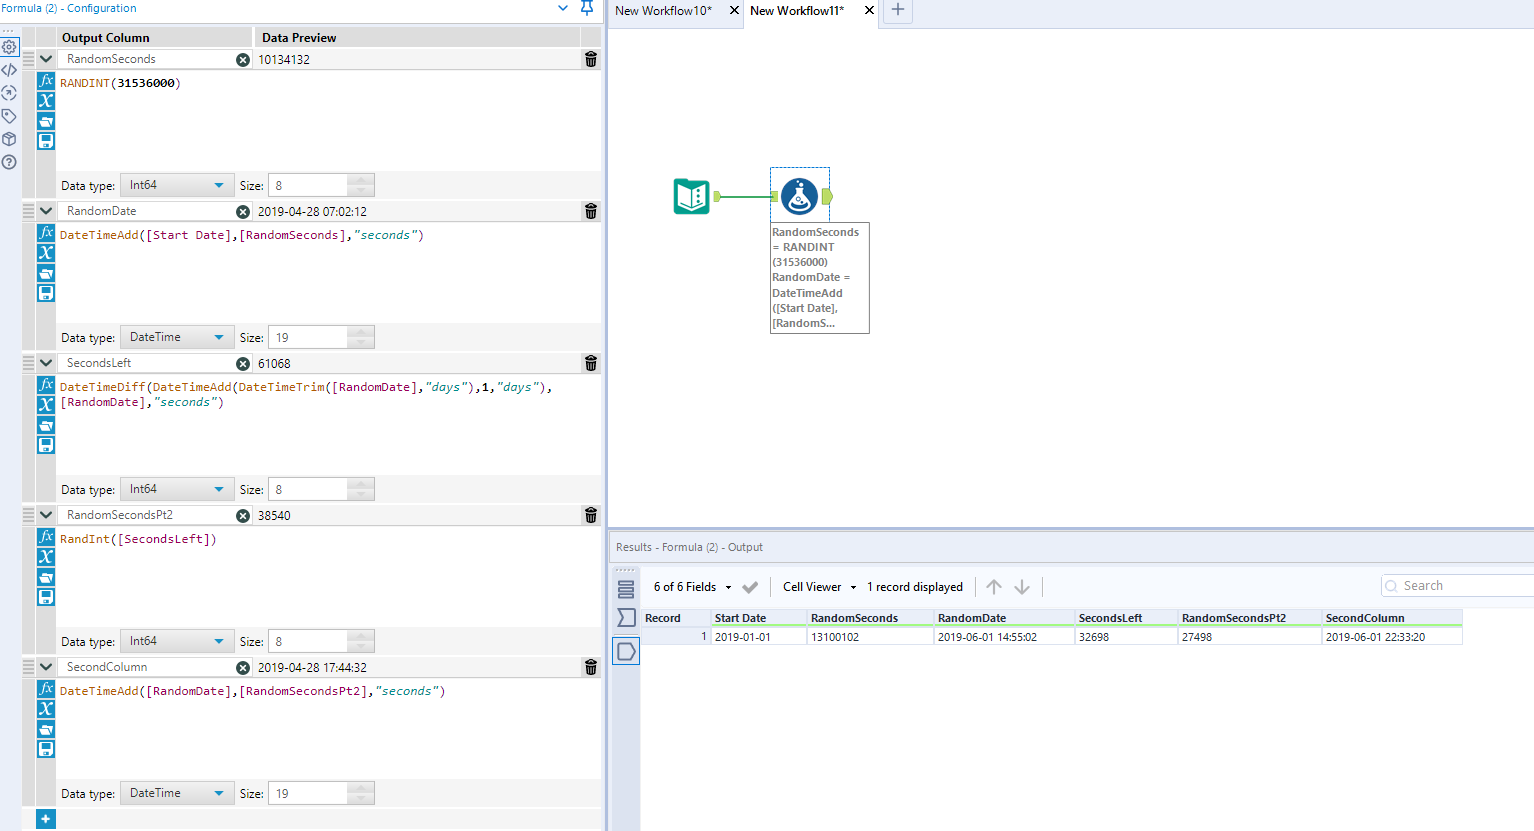Open columns and constants for SecondsLeft expression
This screenshot has width=1534, height=831.
(46, 405)
